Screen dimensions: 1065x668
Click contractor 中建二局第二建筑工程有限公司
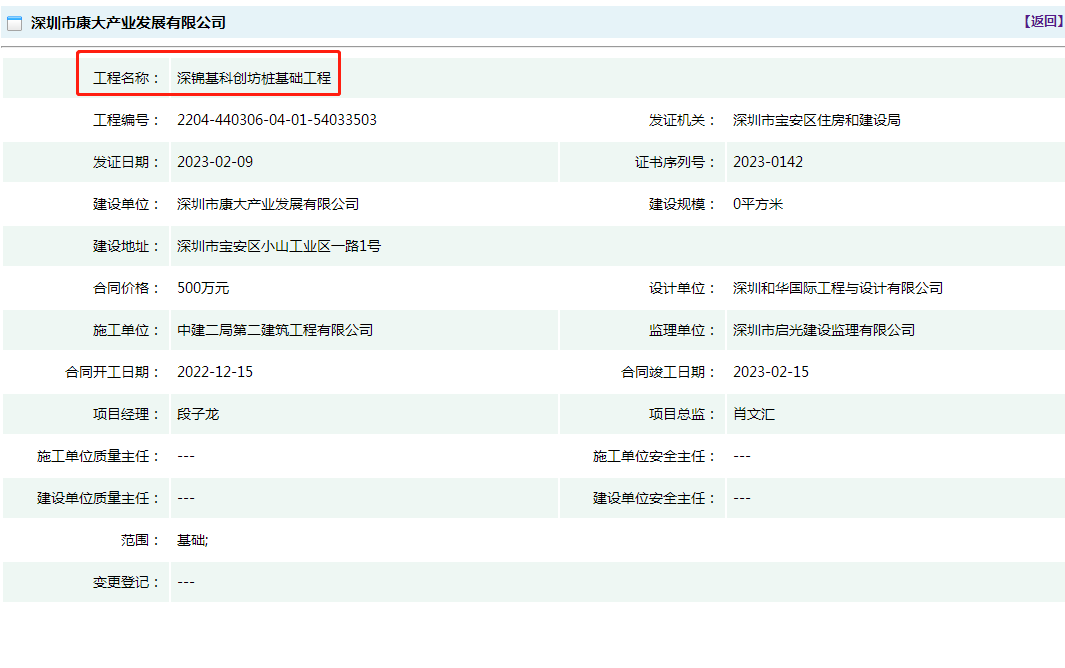(x=275, y=330)
